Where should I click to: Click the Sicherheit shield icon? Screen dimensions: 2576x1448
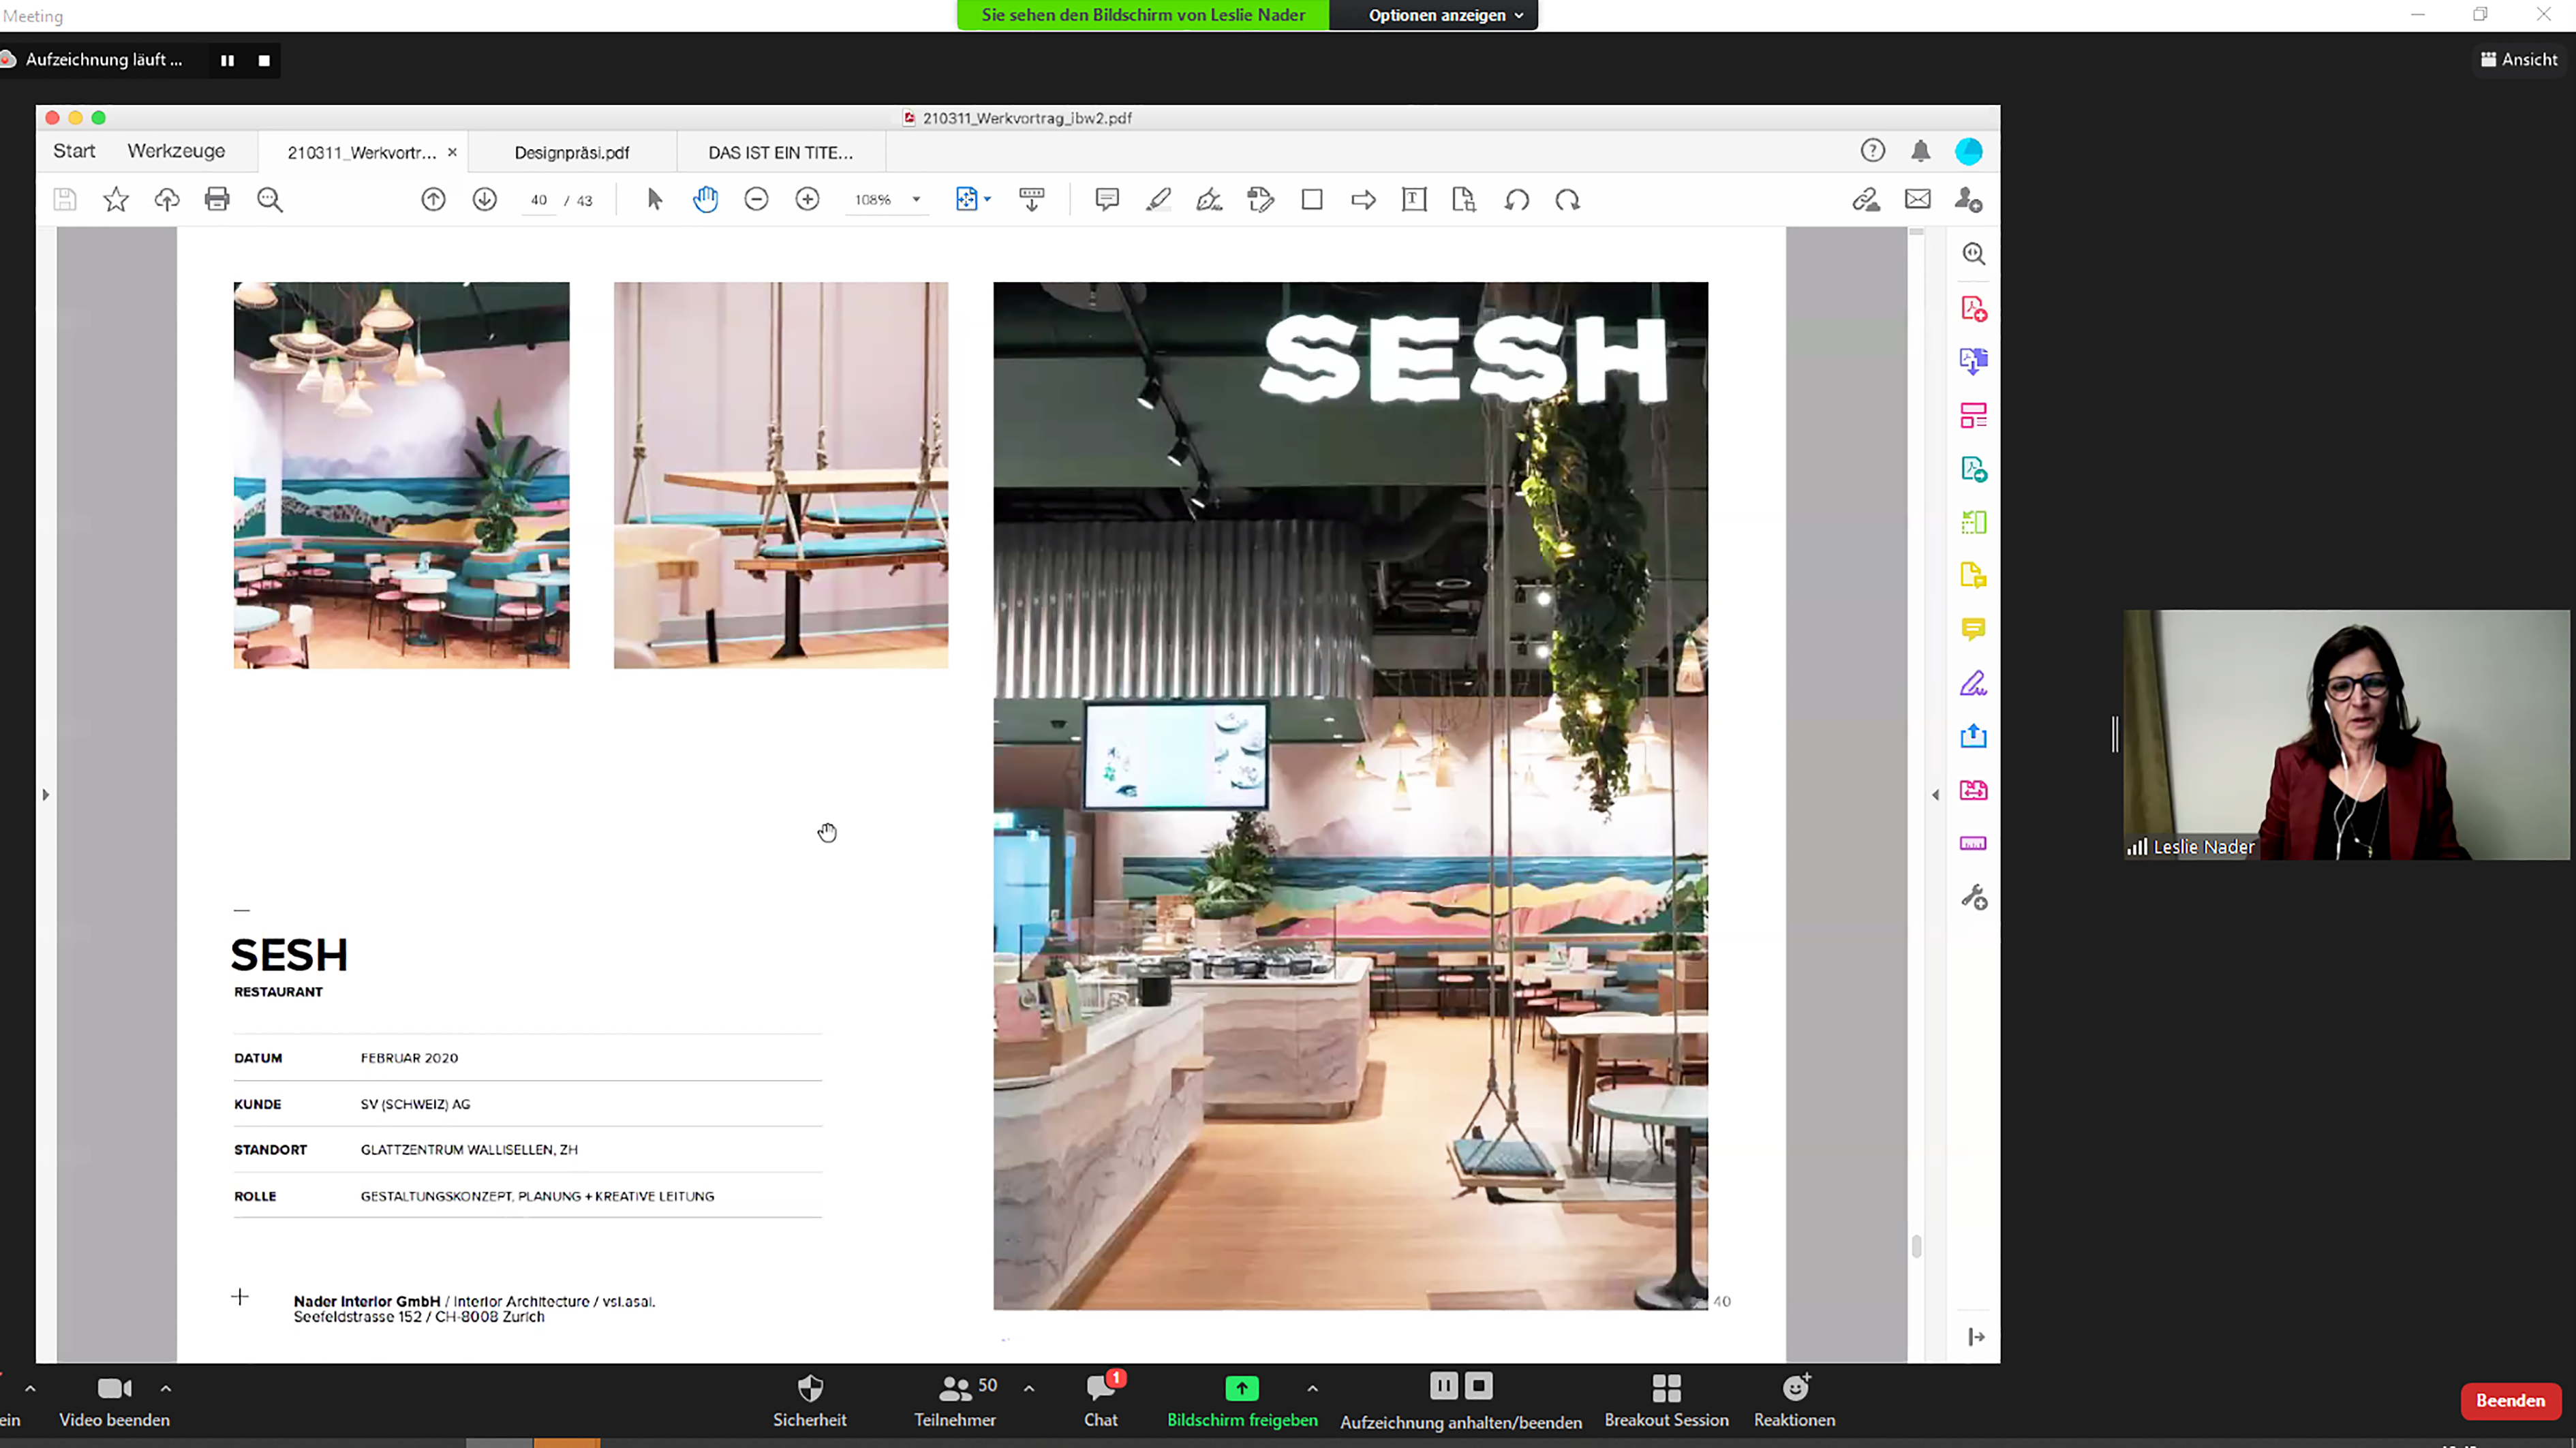coord(809,1388)
